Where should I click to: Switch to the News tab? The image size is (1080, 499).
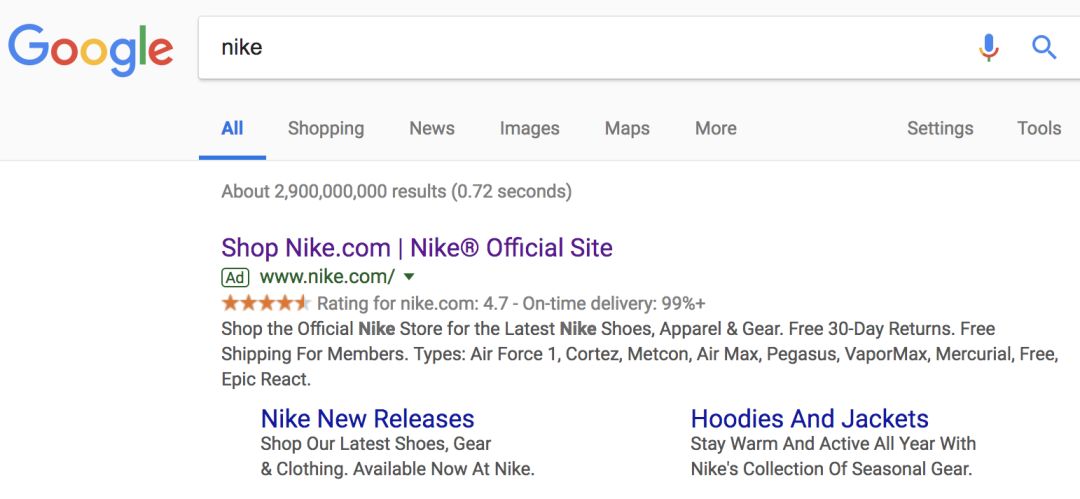tap(431, 128)
